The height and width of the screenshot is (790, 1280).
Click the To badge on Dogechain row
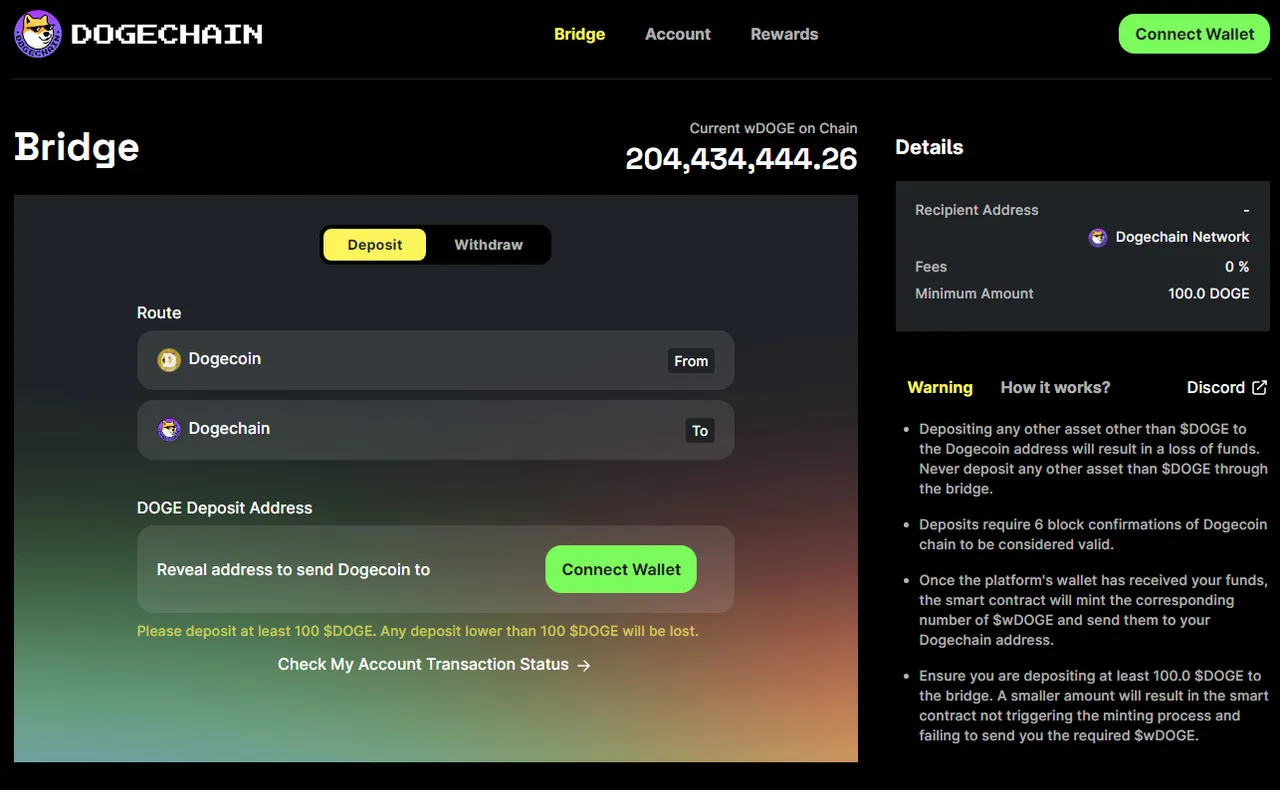pyautogui.click(x=700, y=431)
